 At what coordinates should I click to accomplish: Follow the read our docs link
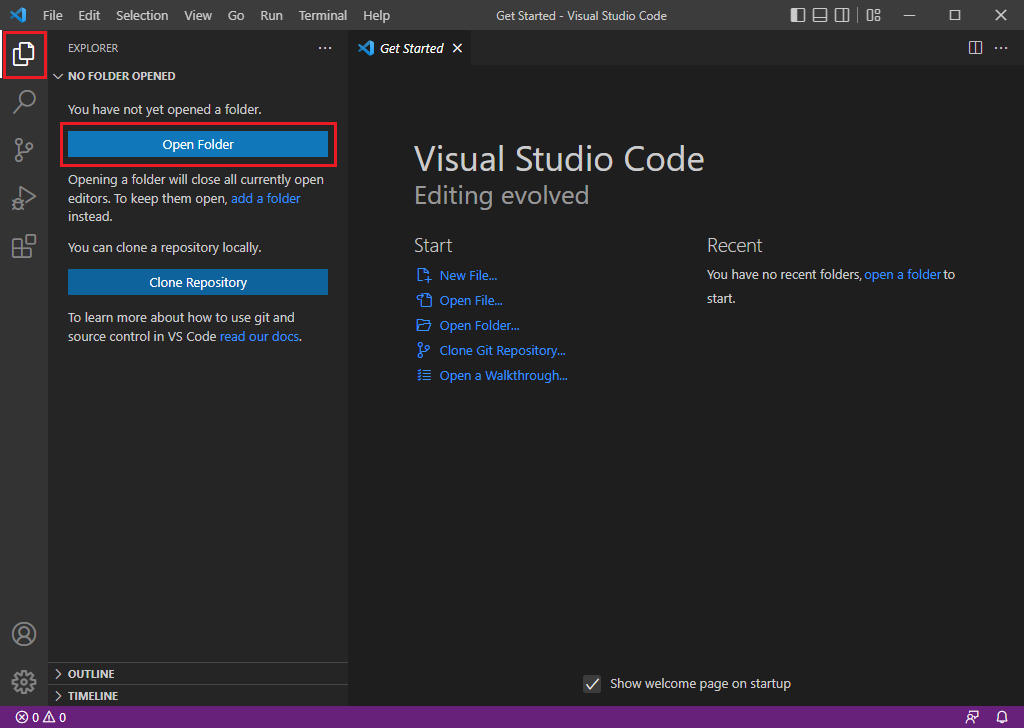point(259,336)
